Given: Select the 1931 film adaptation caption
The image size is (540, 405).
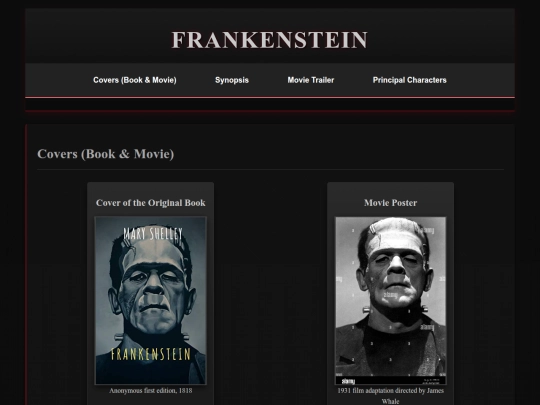Looking at the screenshot, I should (391, 396).
